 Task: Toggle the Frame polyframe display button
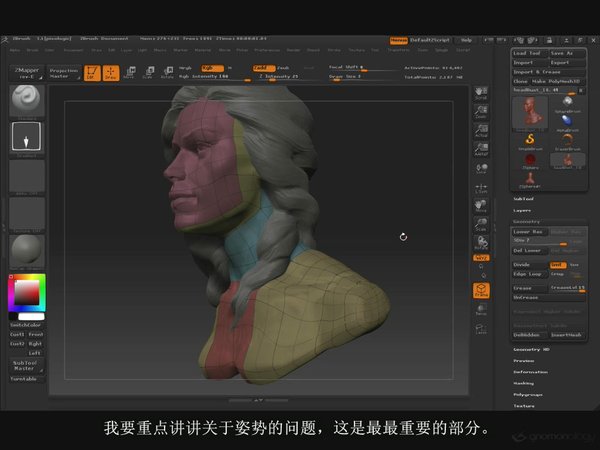(481, 290)
